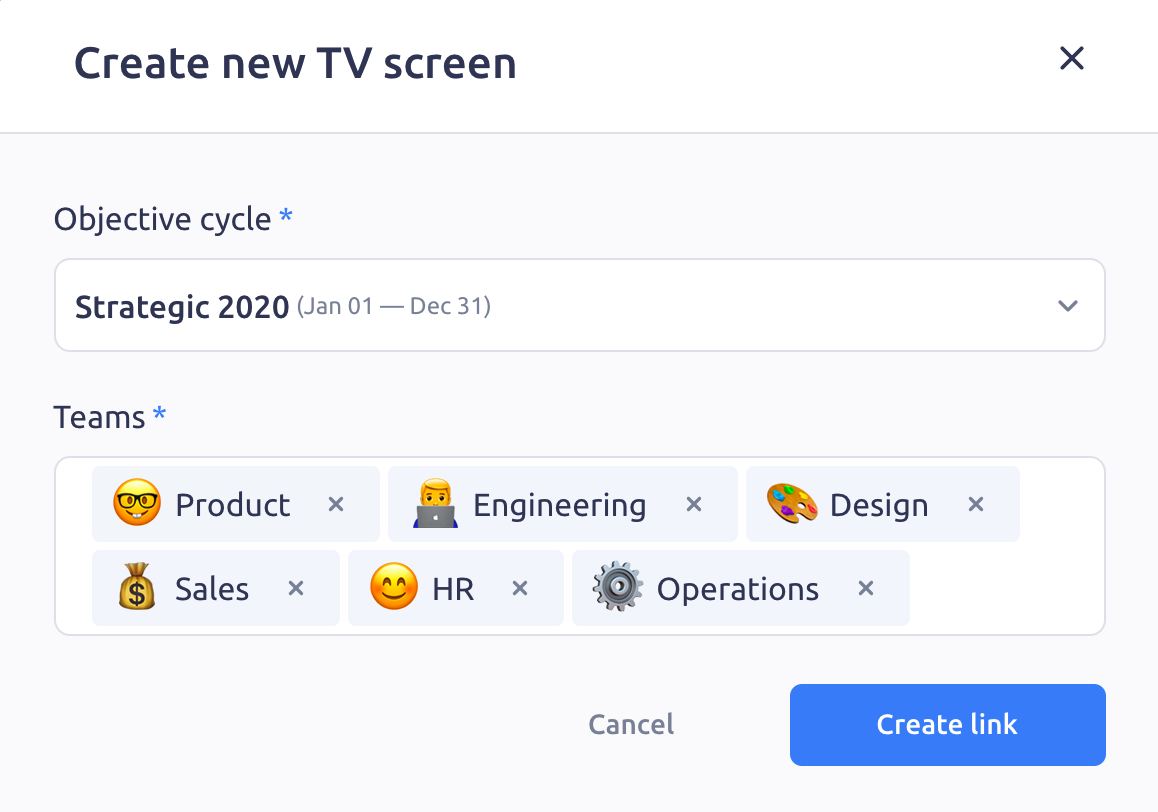This screenshot has height=812, width=1158.
Task: Remove the Operations team tag
Action: [x=866, y=588]
